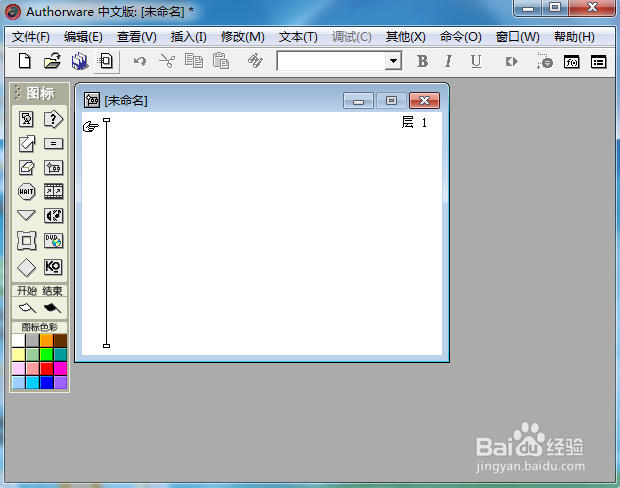Toggle Bold text style
The height and width of the screenshot is (488, 620).
[422, 61]
